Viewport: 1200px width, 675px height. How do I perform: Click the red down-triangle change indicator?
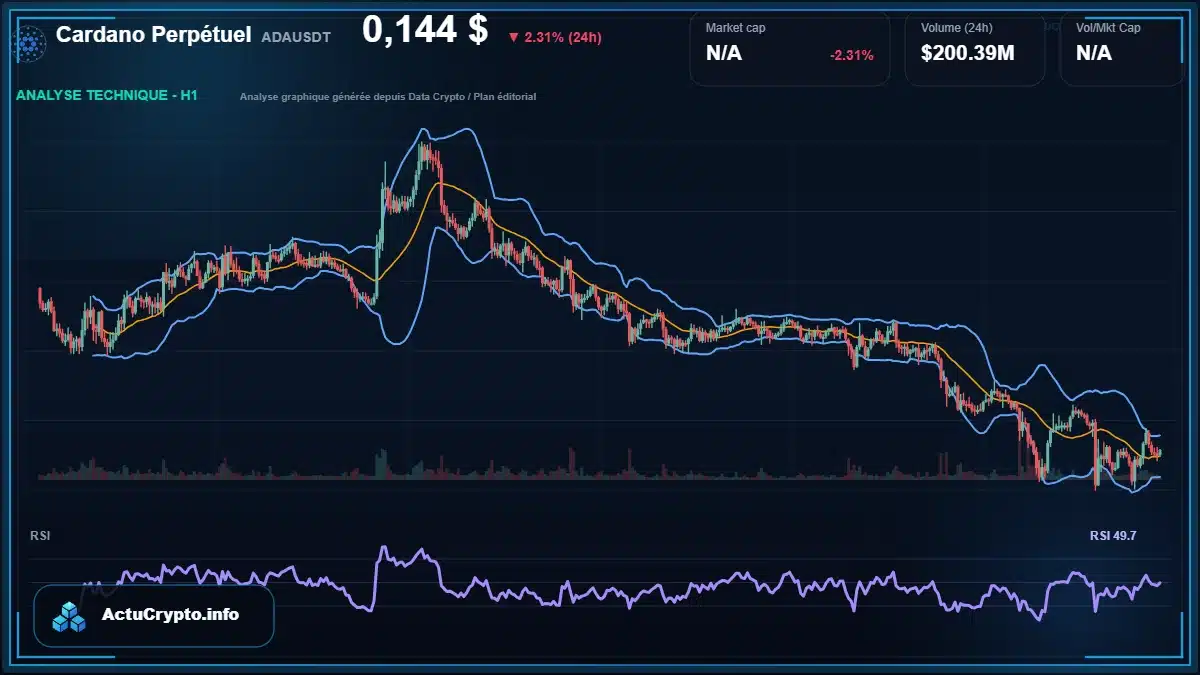[x=513, y=38]
